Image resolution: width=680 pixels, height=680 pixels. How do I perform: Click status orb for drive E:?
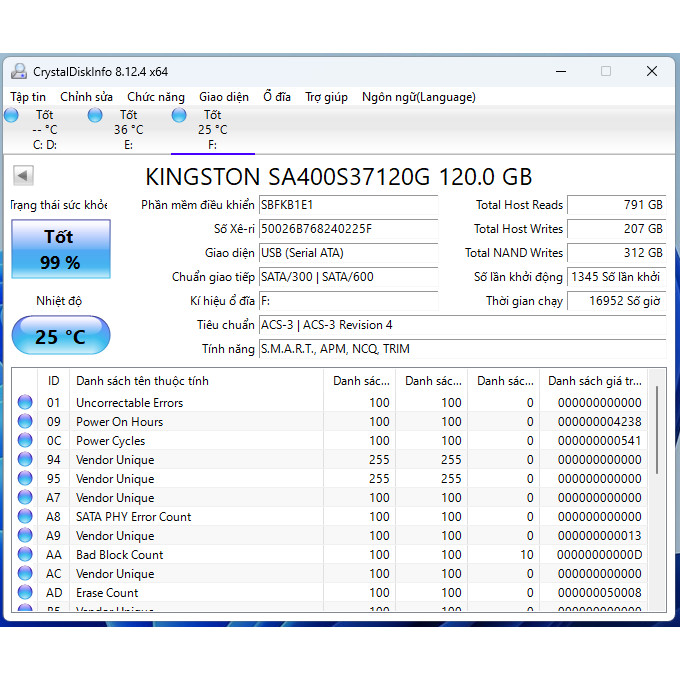pos(95,115)
